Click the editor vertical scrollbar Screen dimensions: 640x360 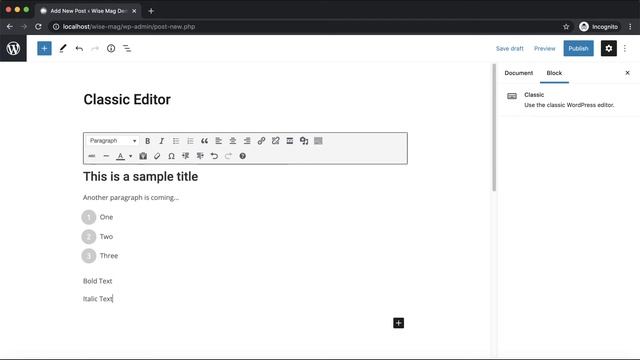point(494,127)
